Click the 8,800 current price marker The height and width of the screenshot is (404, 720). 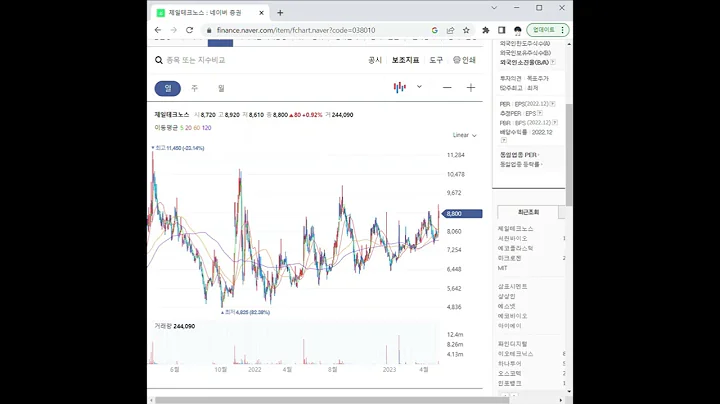(462, 213)
